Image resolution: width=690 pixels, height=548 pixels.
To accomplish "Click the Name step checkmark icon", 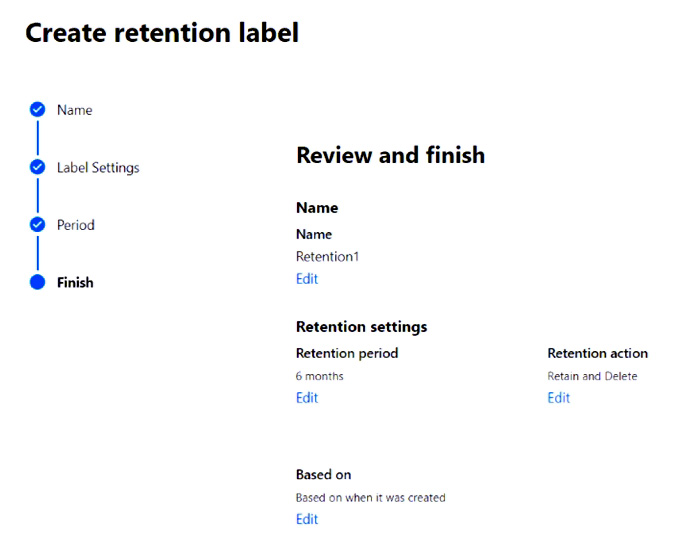I will (38, 110).
